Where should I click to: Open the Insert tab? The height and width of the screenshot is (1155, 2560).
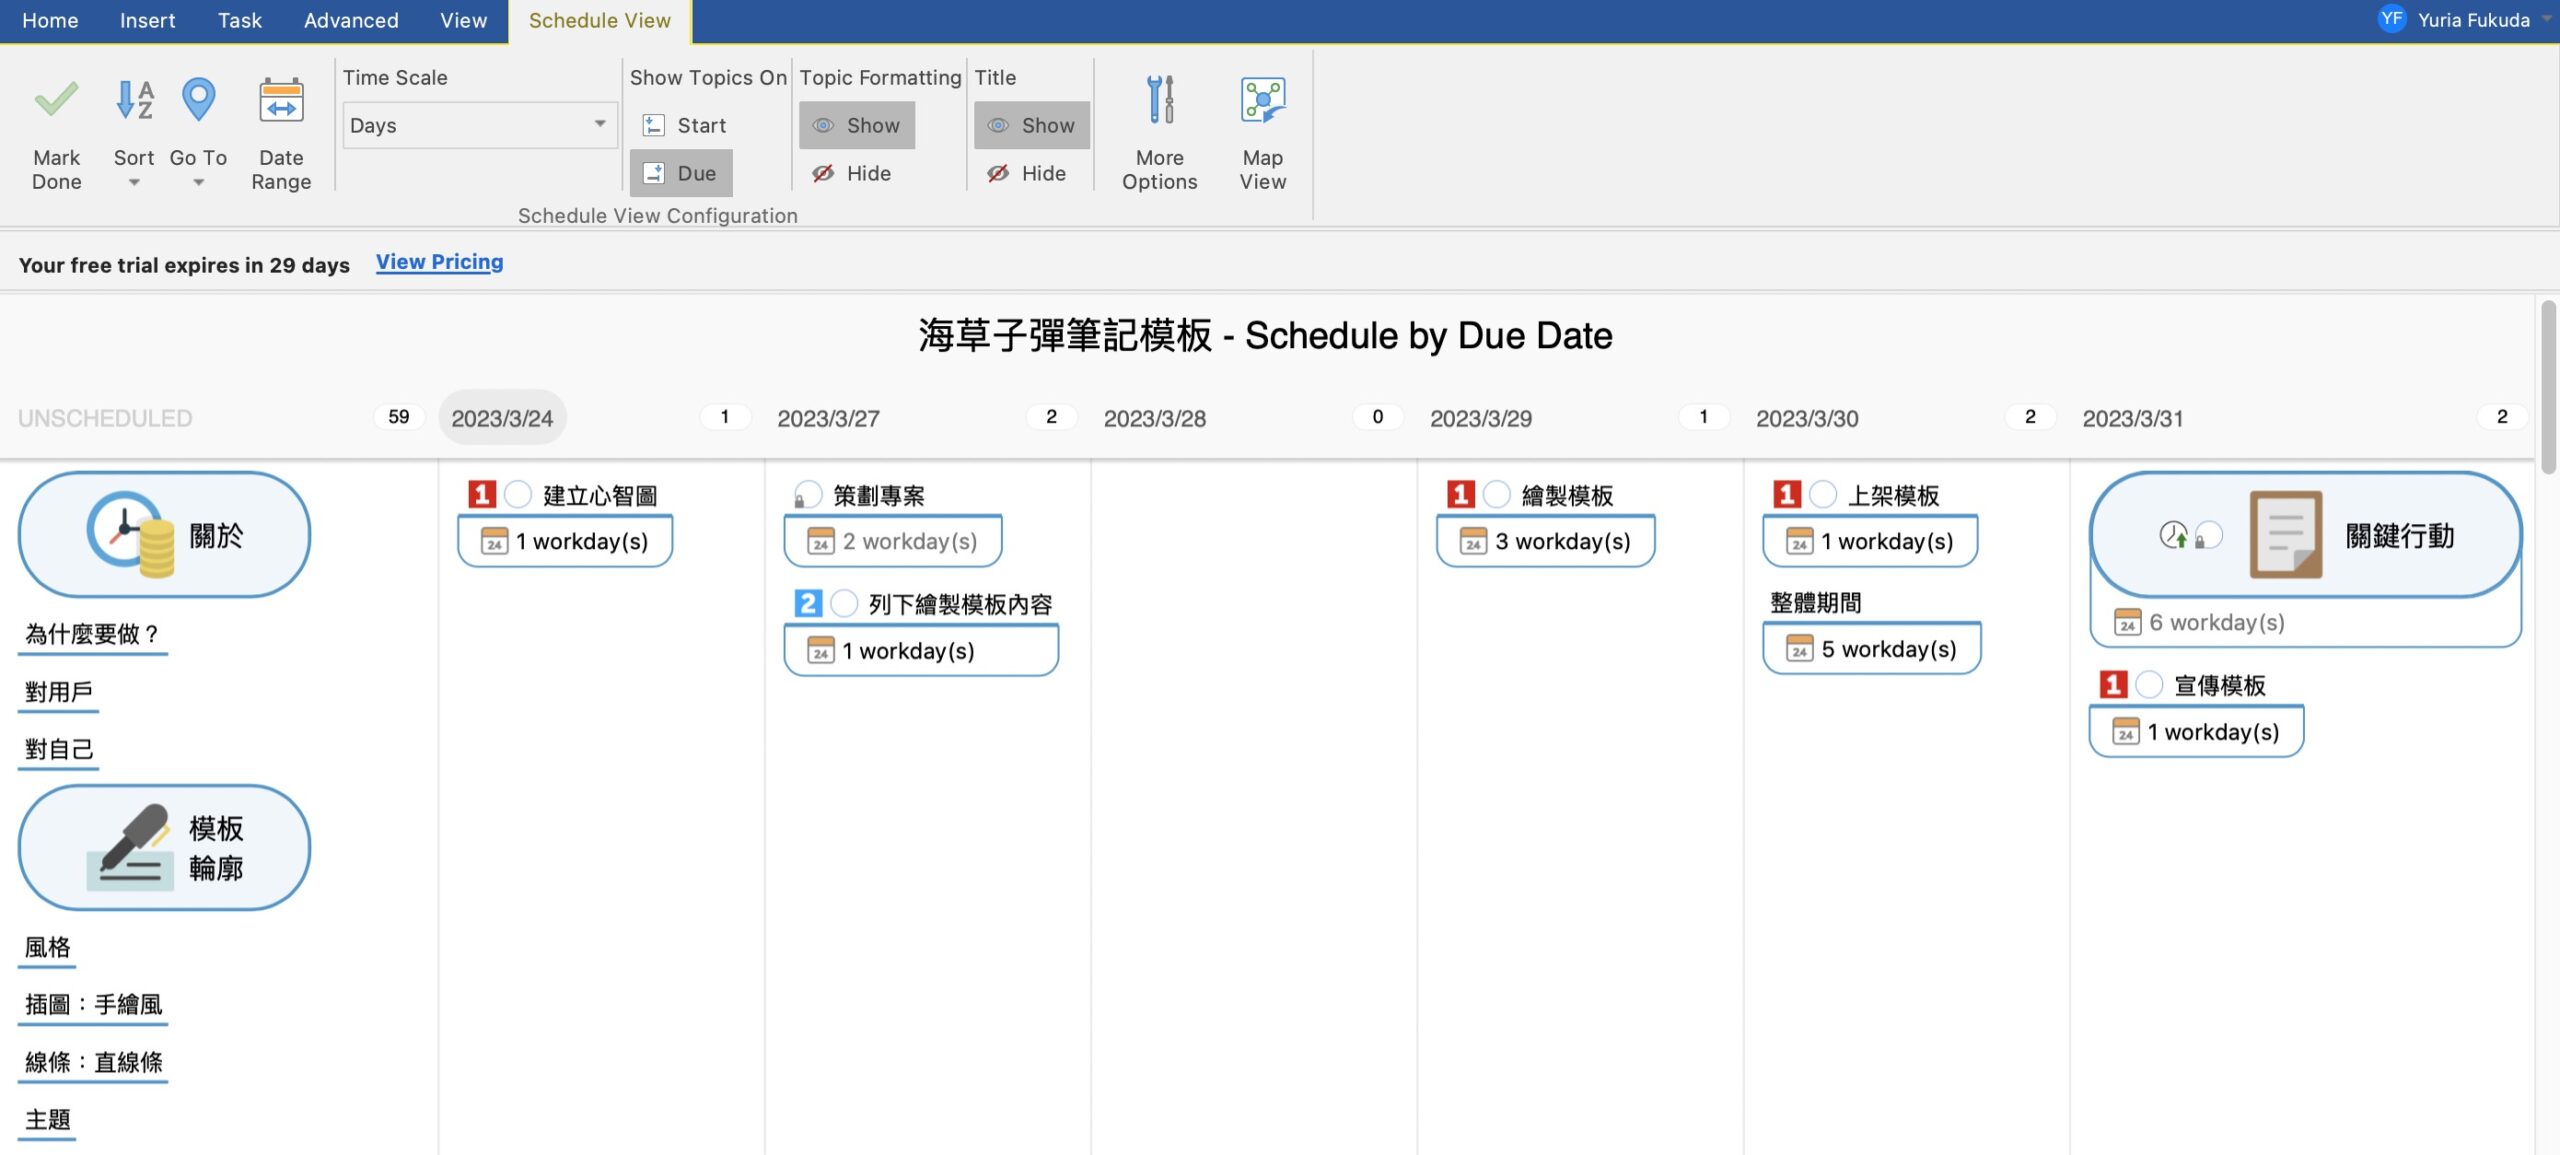(147, 20)
